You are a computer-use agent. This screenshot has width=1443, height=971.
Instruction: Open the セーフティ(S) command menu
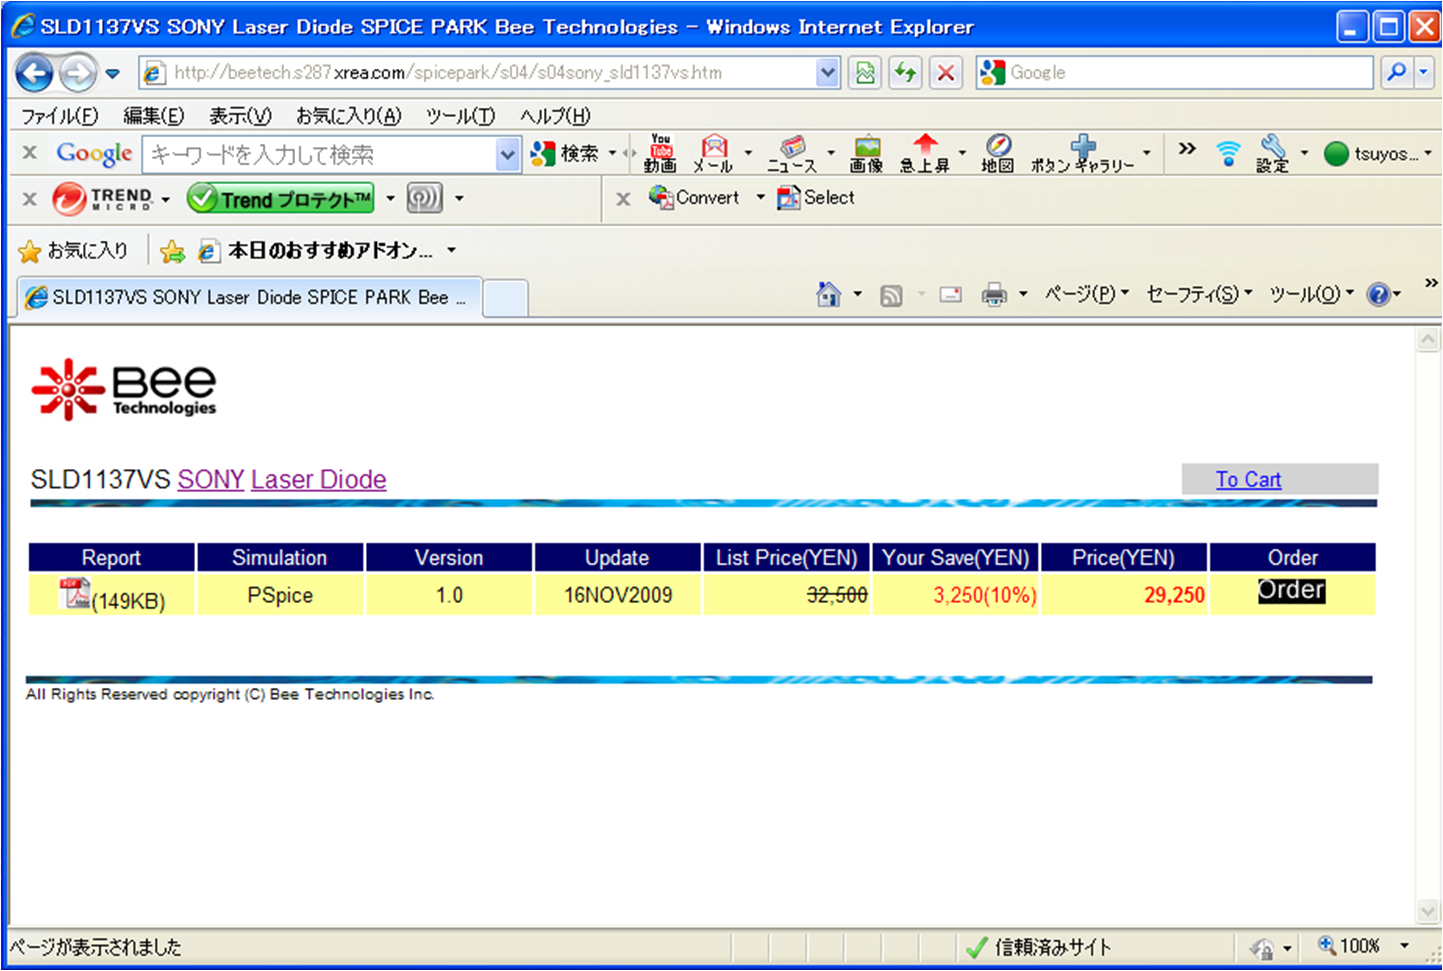[x=1198, y=294]
